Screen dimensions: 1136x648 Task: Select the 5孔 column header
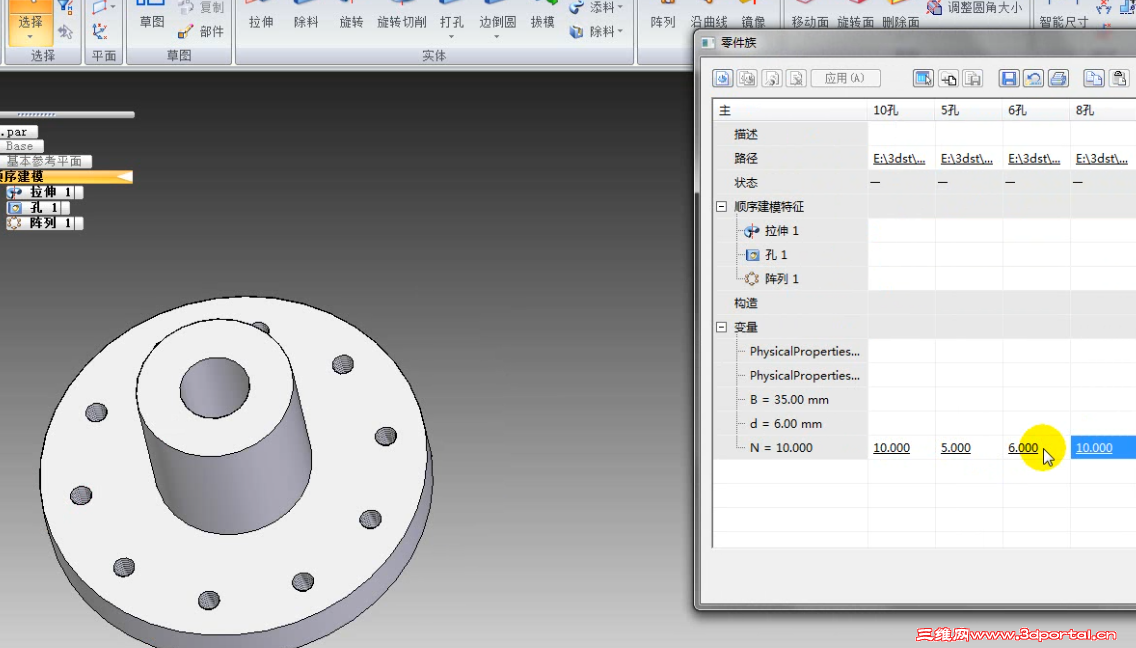pos(969,110)
